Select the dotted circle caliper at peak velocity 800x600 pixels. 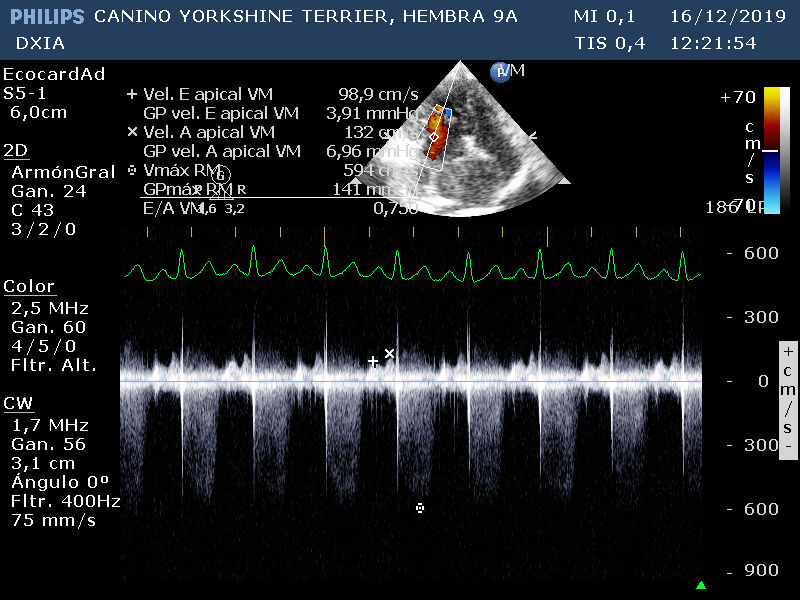coord(420,508)
